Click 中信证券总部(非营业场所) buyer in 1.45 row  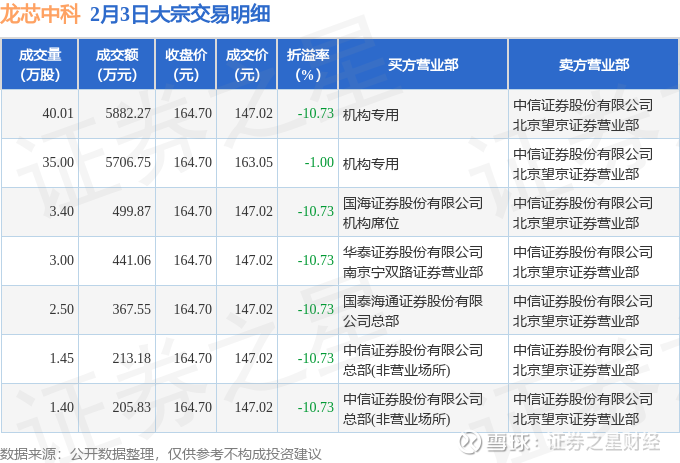pos(413,360)
